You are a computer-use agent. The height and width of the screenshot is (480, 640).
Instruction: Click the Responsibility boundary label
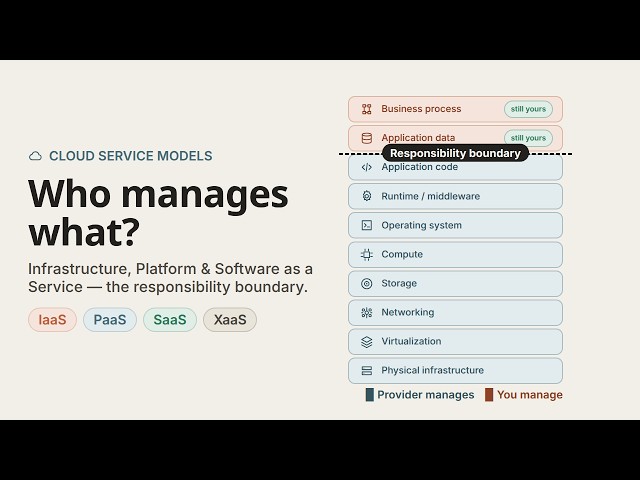tap(455, 153)
